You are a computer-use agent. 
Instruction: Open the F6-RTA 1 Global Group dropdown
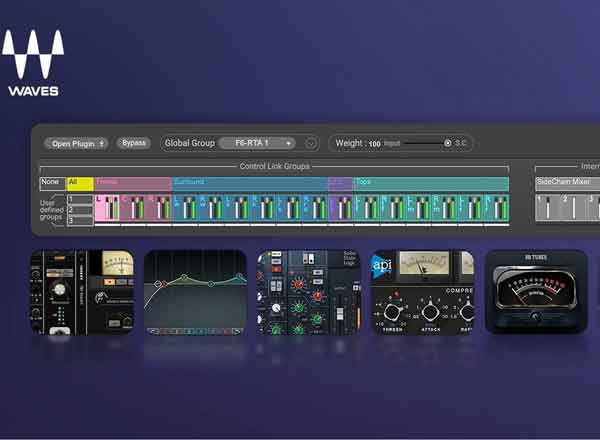257,144
